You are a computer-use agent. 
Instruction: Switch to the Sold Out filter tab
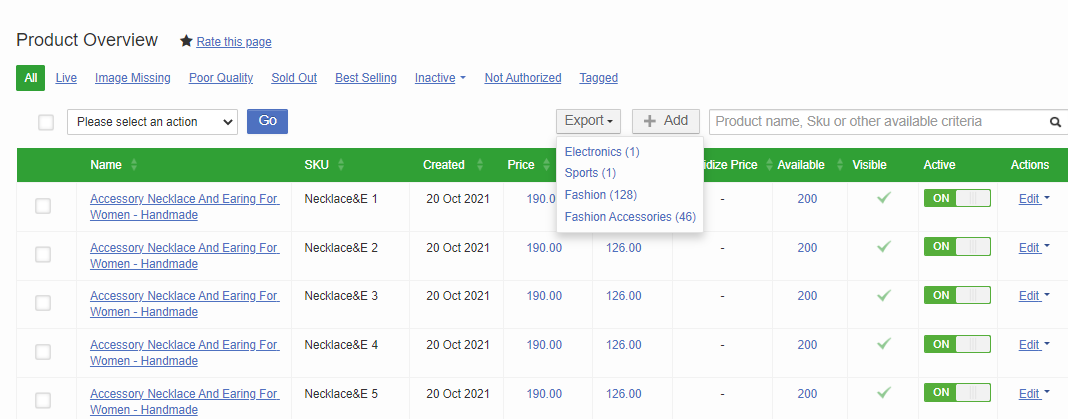[x=294, y=78]
